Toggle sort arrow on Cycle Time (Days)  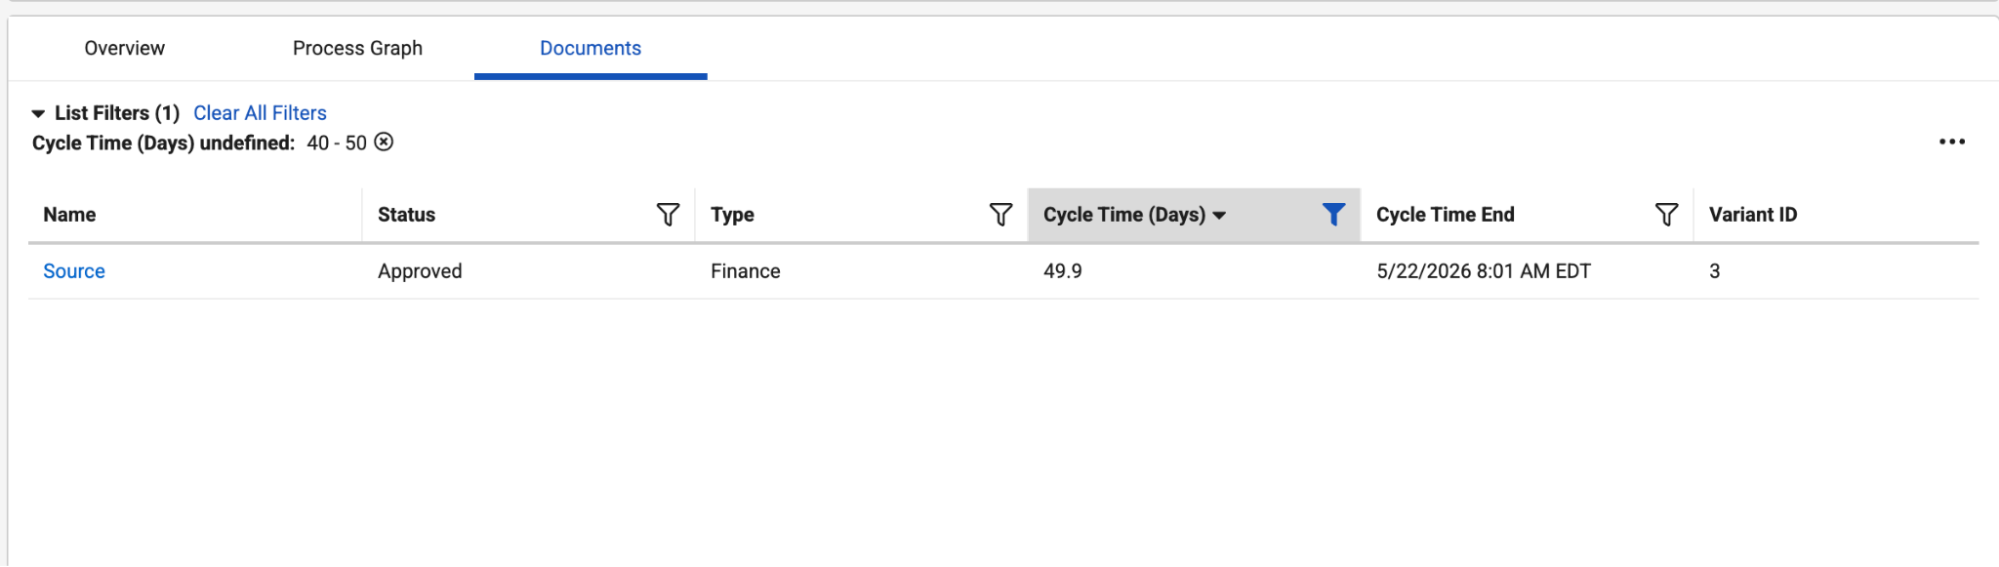1219,215
